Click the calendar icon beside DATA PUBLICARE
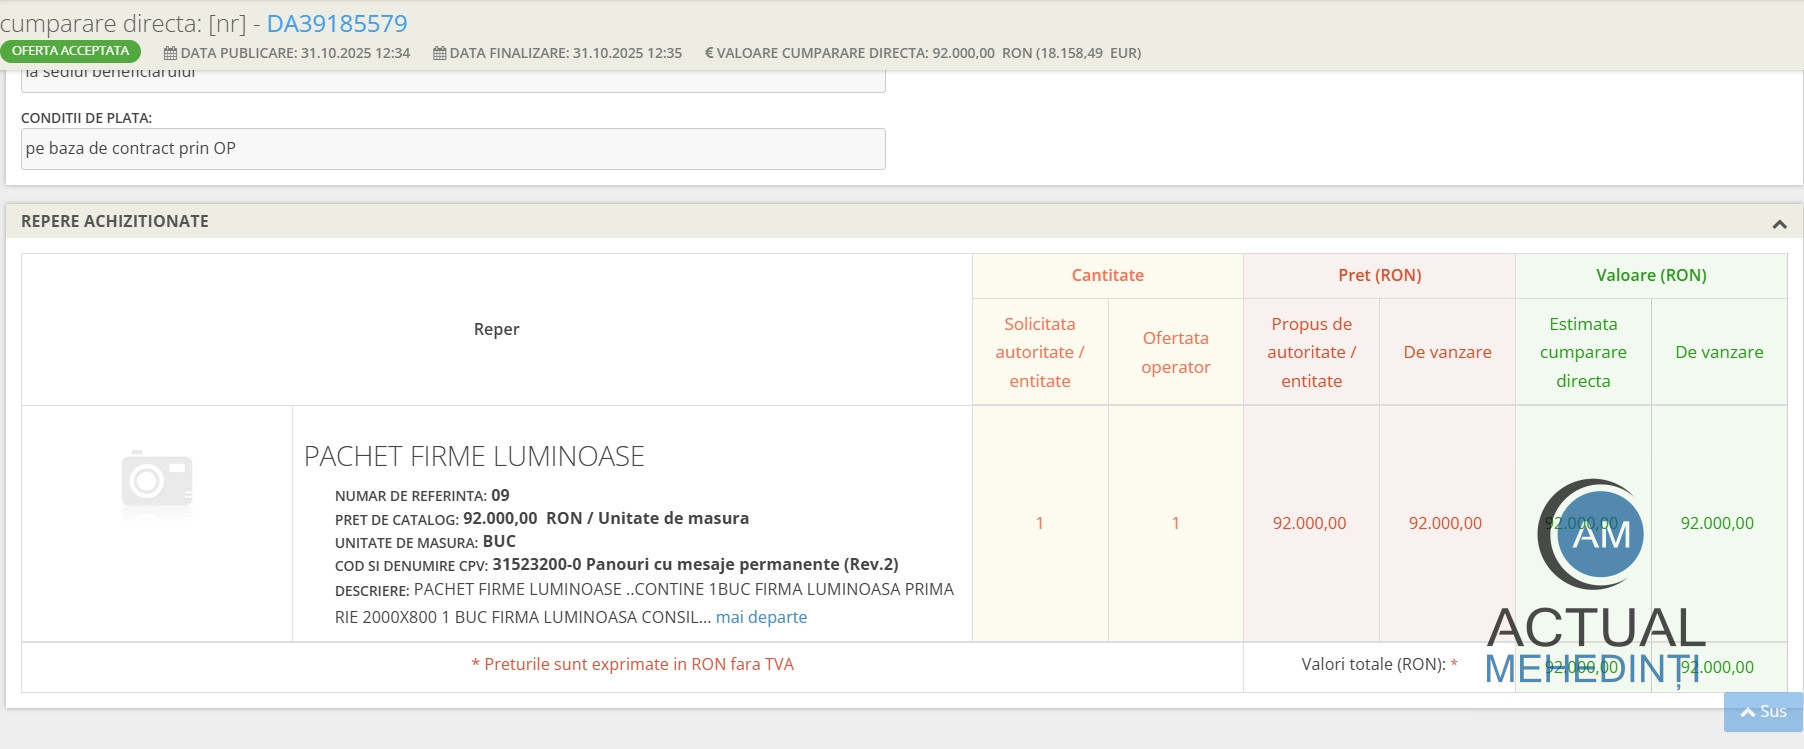 [x=170, y=53]
